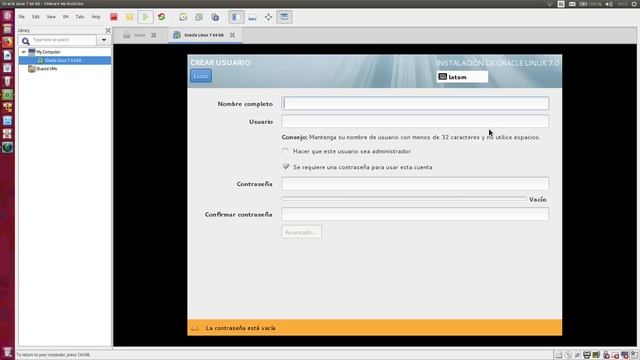Focus the Contraseña input field
This screenshot has width=640, height=360.
(x=415, y=184)
